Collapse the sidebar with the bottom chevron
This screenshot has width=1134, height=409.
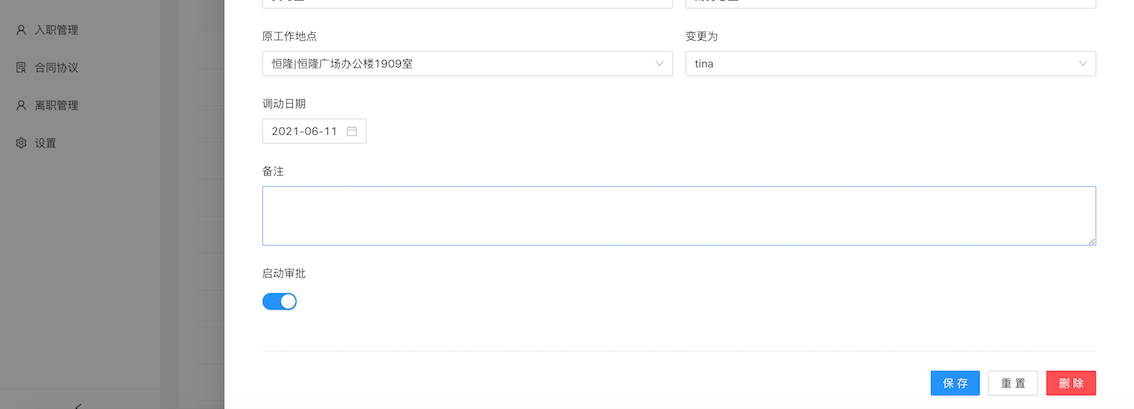click(x=79, y=405)
